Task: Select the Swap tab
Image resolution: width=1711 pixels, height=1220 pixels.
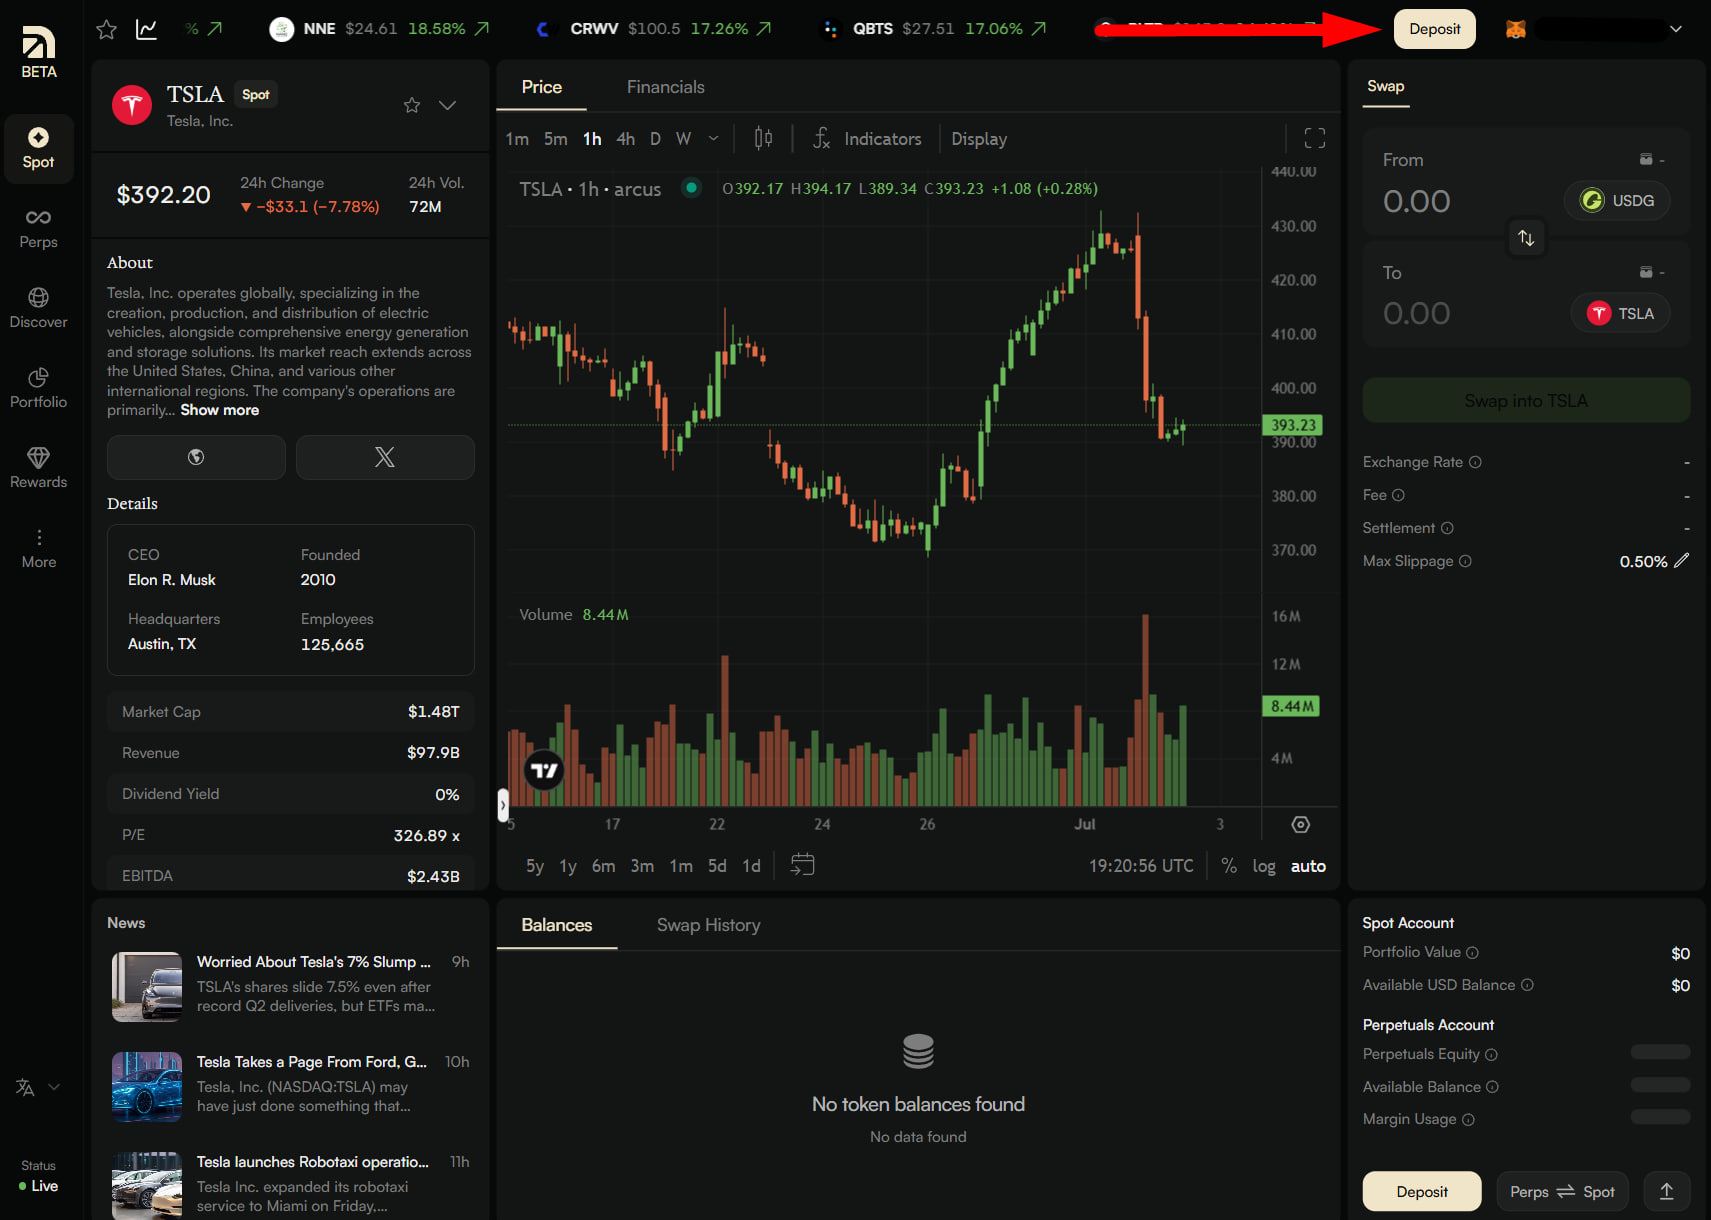Action: pyautogui.click(x=1386, y=87)
